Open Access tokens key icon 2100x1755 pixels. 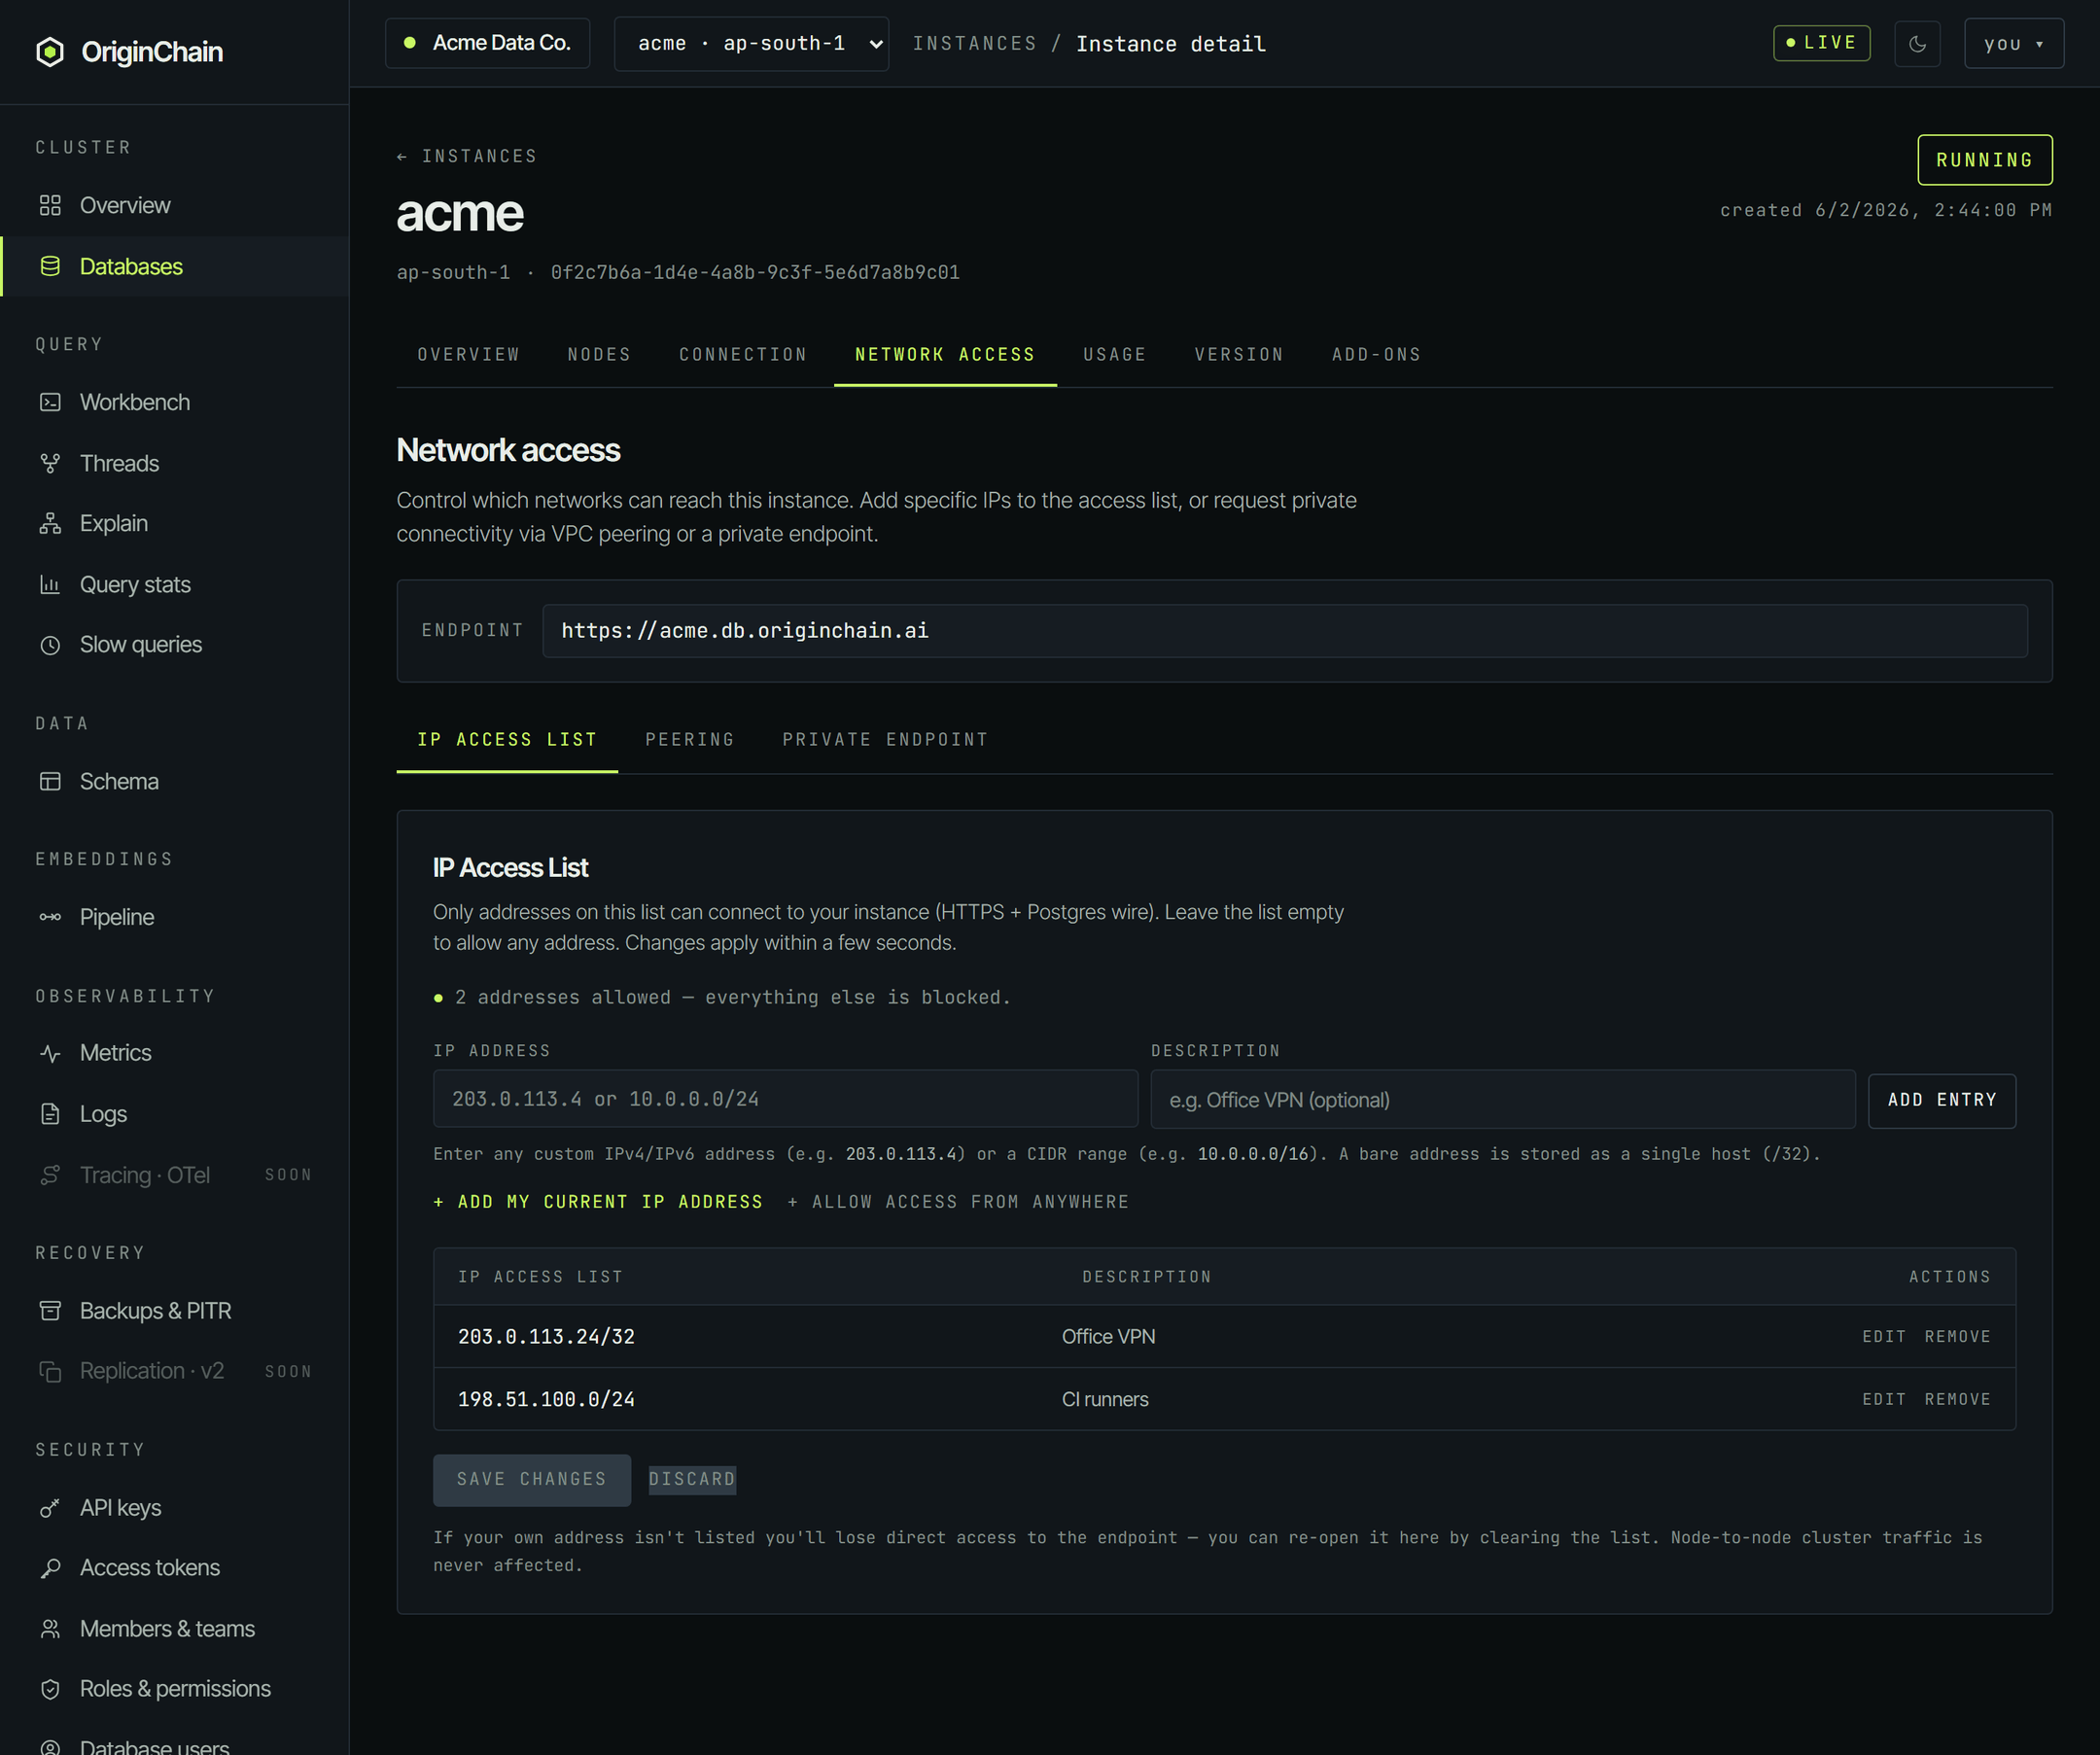pos(50,1568)
